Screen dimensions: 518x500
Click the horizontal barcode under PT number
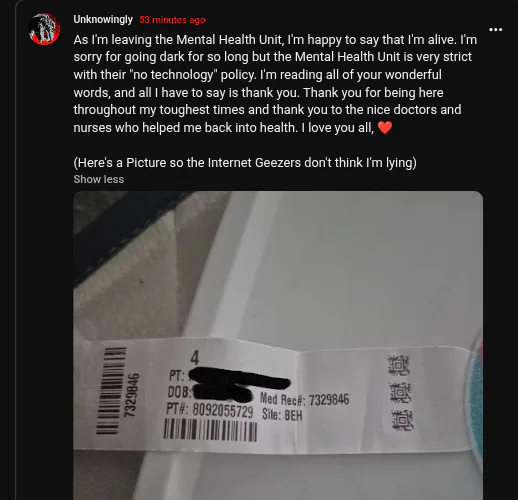[x=210, y=430]
